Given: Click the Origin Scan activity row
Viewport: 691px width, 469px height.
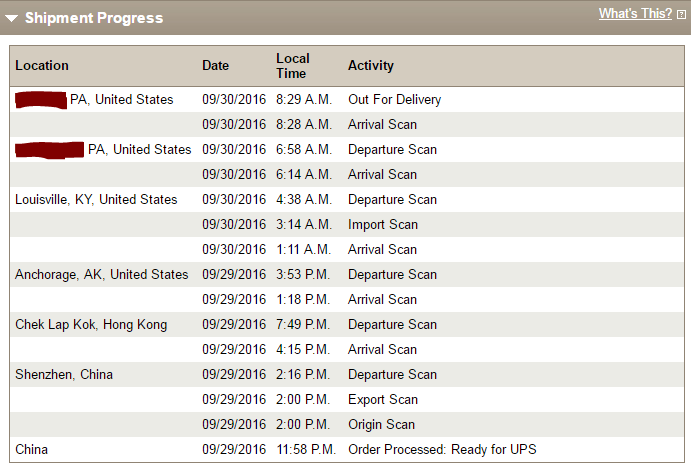Looking at the screenshot, I should (x=381, y=424).
